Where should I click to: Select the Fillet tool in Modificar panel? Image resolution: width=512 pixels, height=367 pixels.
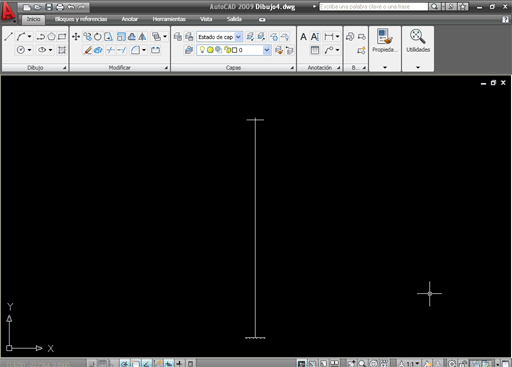[x=135, y=50]
